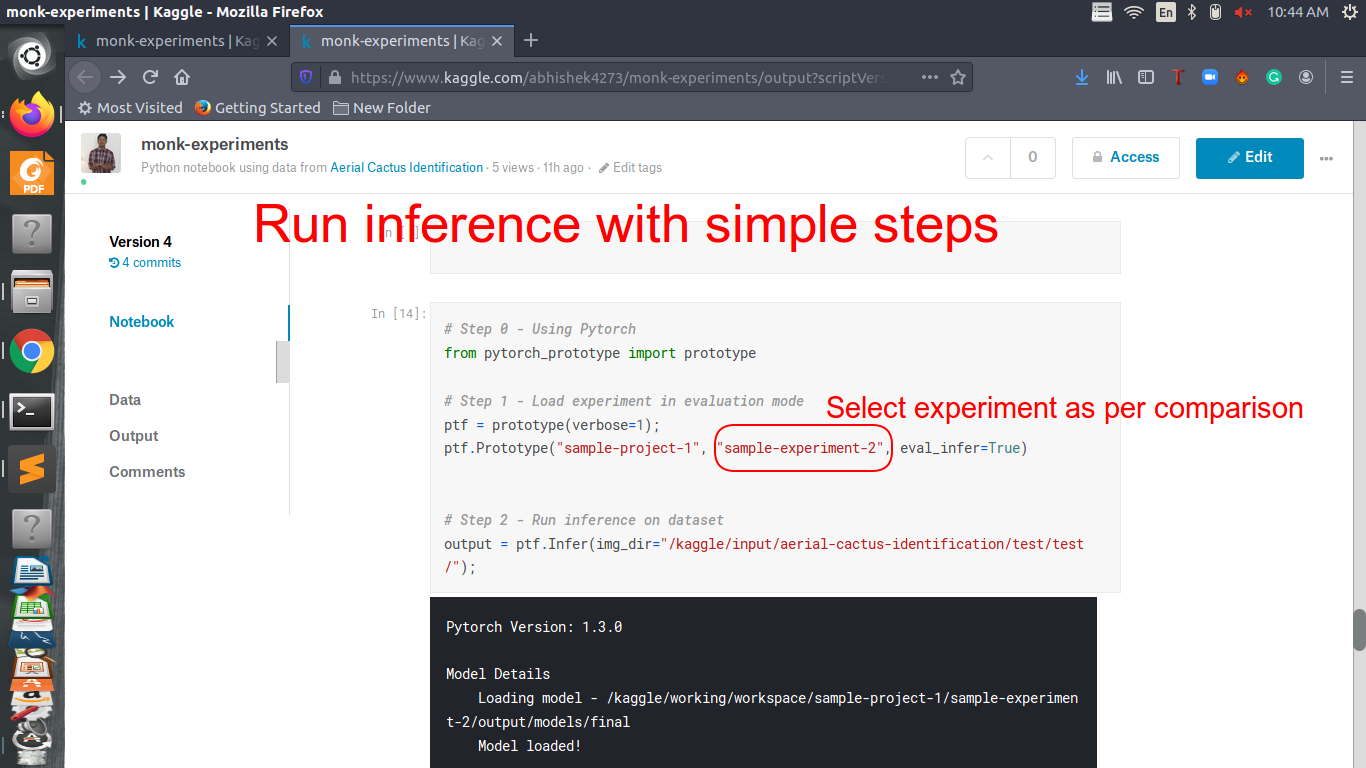Open page actions three-dot menu in URL bar
This screenshot has height=768, width=1366.
(x=929, y=77)
